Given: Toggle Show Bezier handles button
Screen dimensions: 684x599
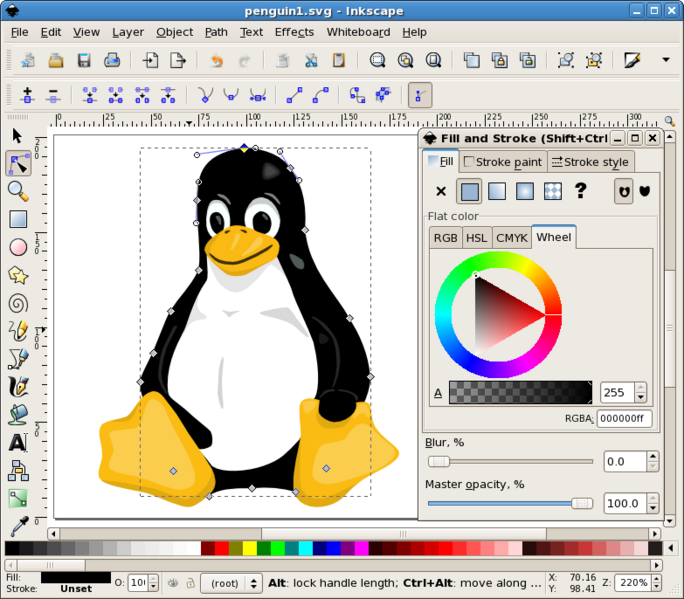Looking at the screenshot, I should (x=420, y=95).
